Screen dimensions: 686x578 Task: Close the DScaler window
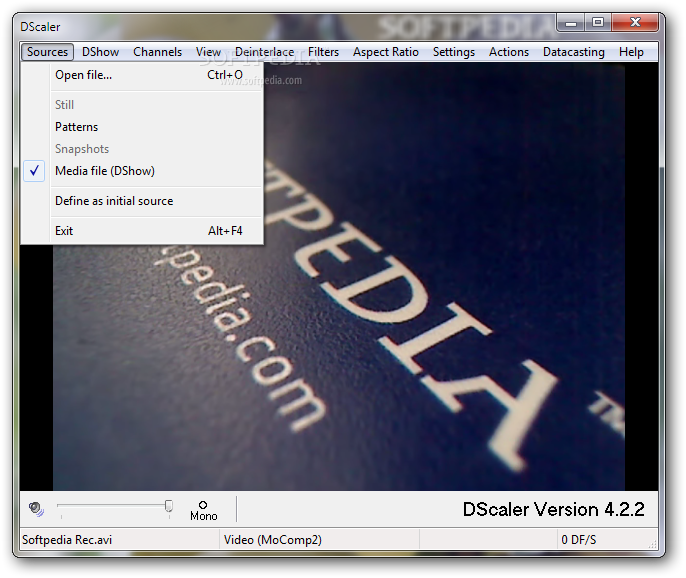pos(635,23)
